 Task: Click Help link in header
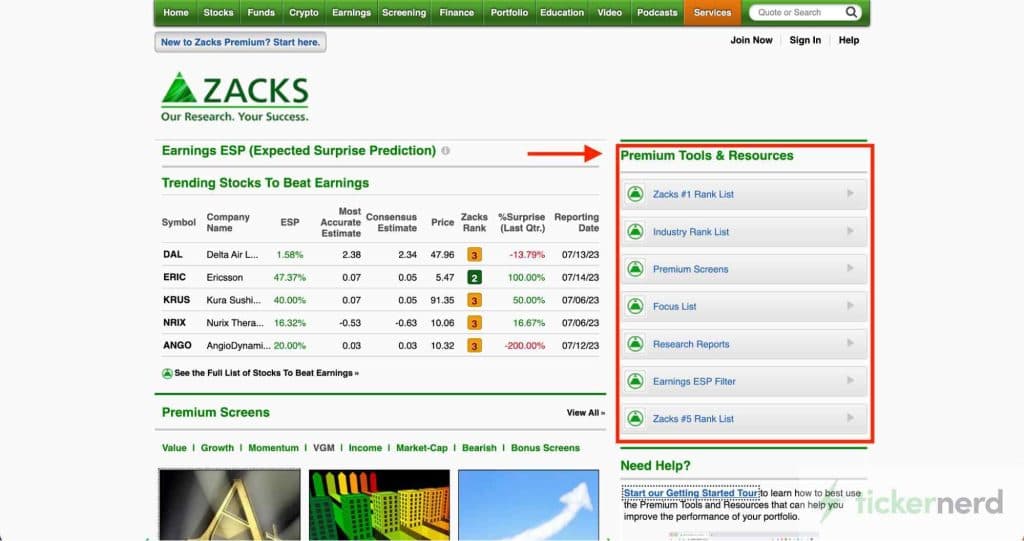tap(849, 40)
